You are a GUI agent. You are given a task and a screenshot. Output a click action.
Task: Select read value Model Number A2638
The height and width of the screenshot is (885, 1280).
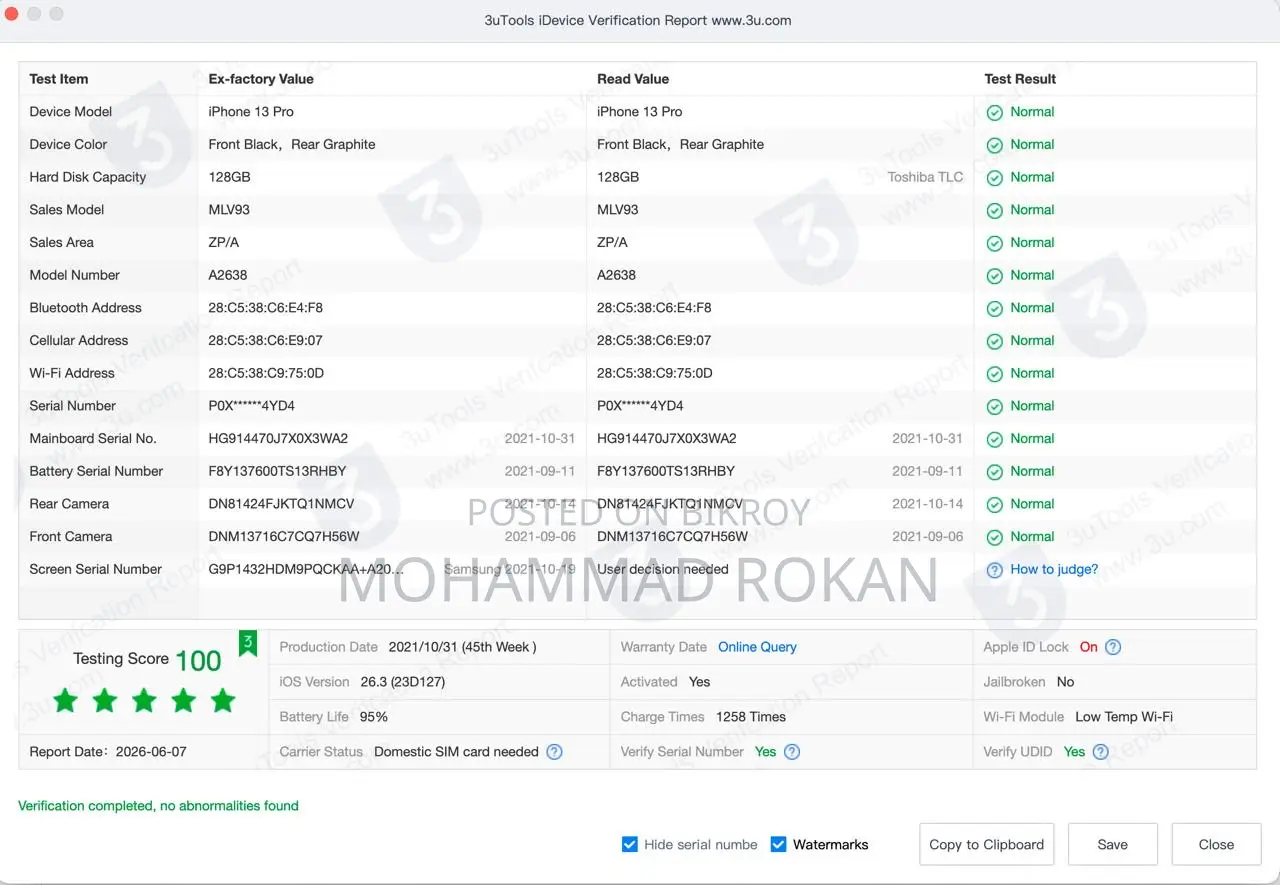tap(617, 275)
